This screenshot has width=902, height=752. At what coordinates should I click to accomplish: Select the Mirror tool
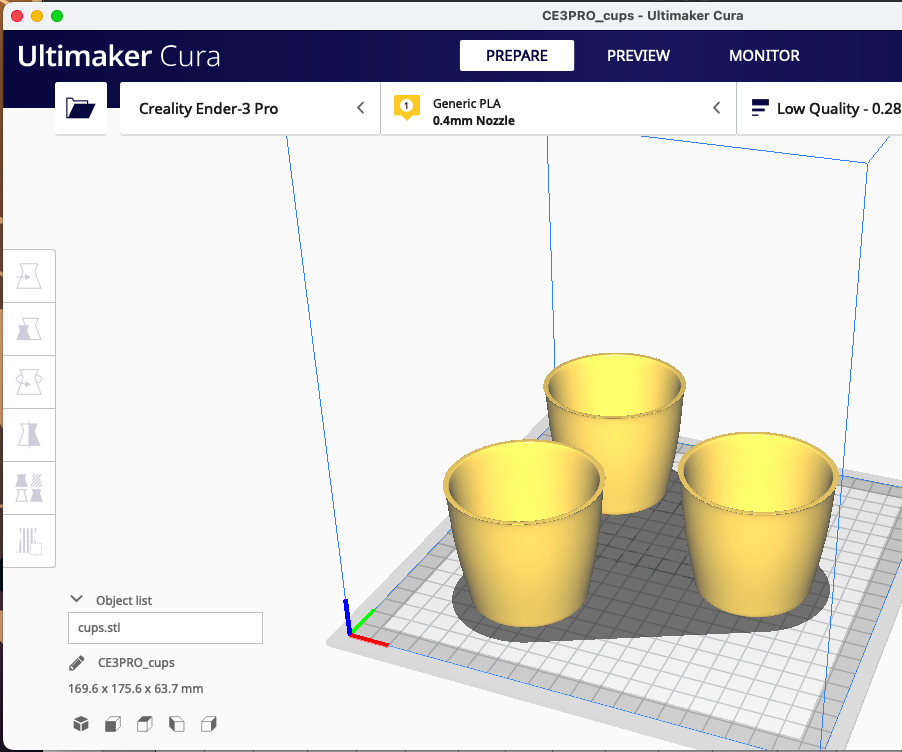coord(29,433)
